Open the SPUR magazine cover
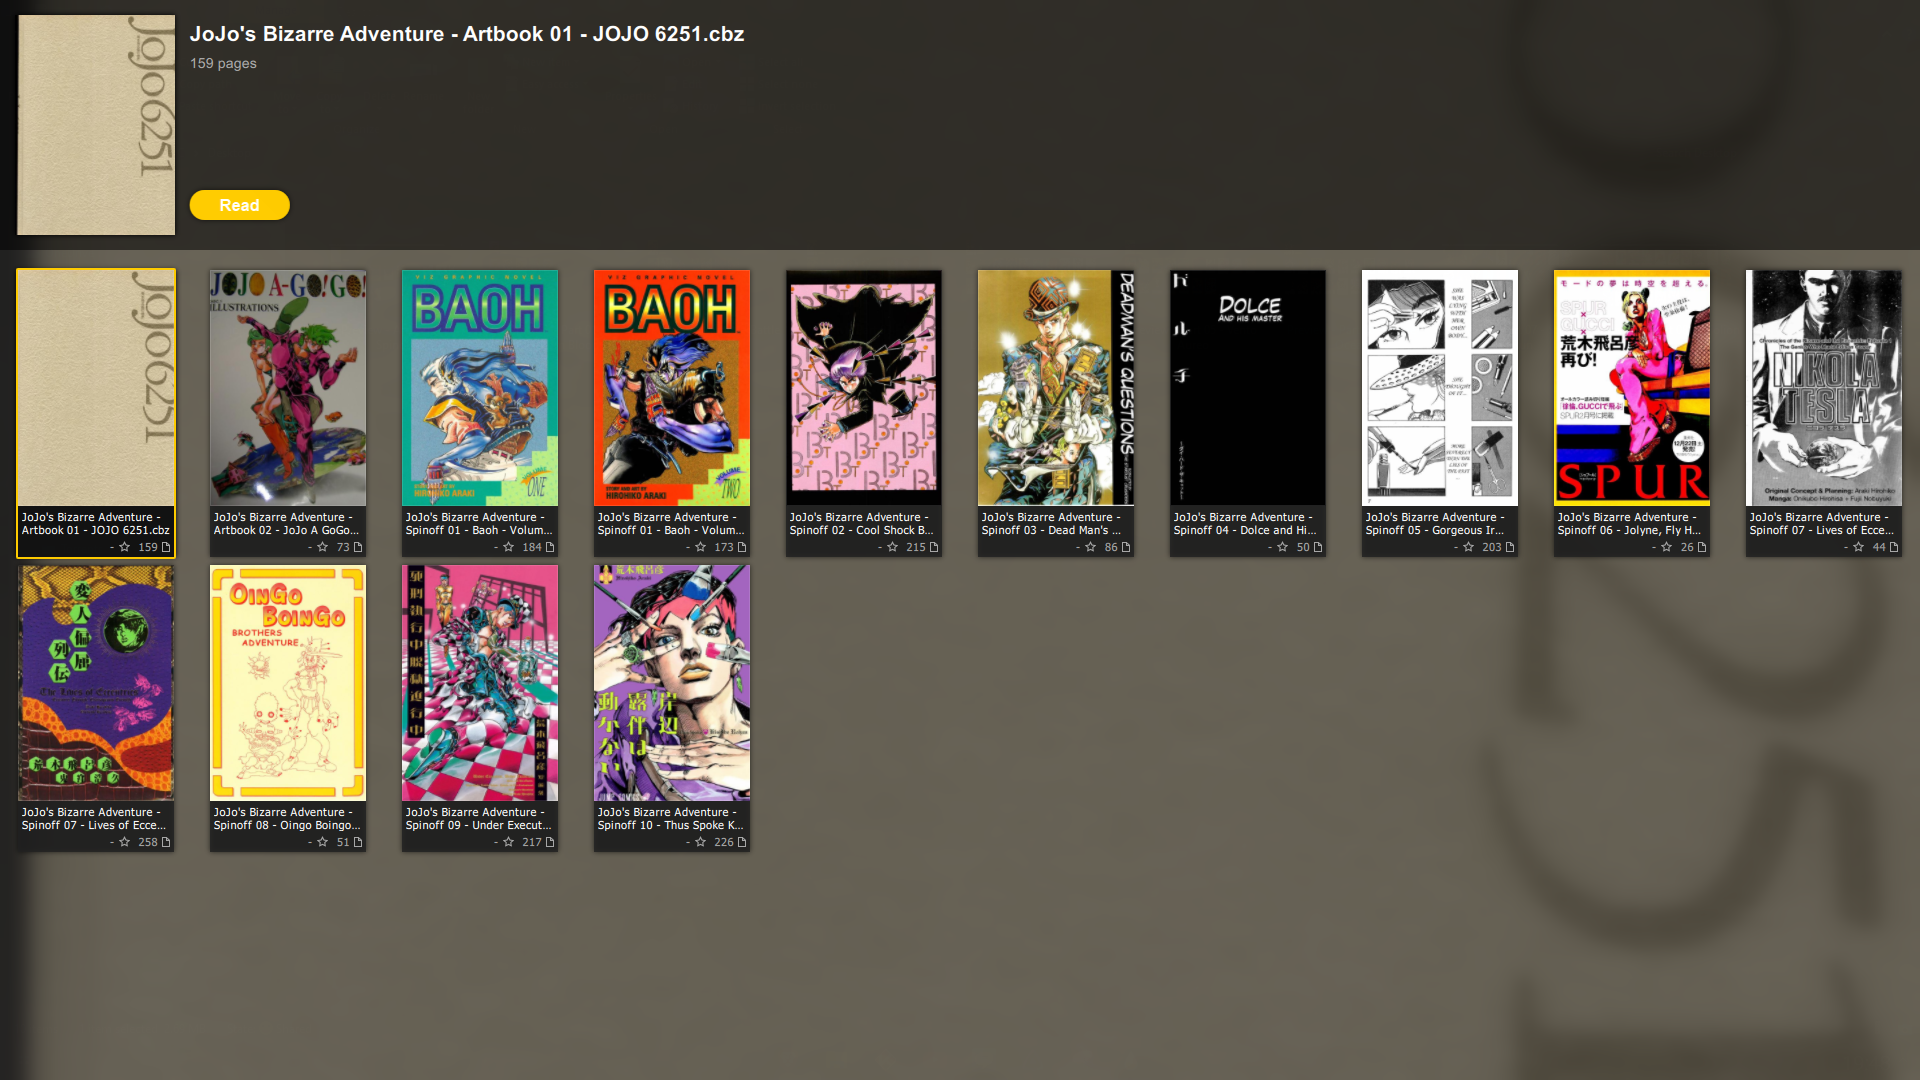Viewport: 1920px width, 1080px height. [1632, 388]
